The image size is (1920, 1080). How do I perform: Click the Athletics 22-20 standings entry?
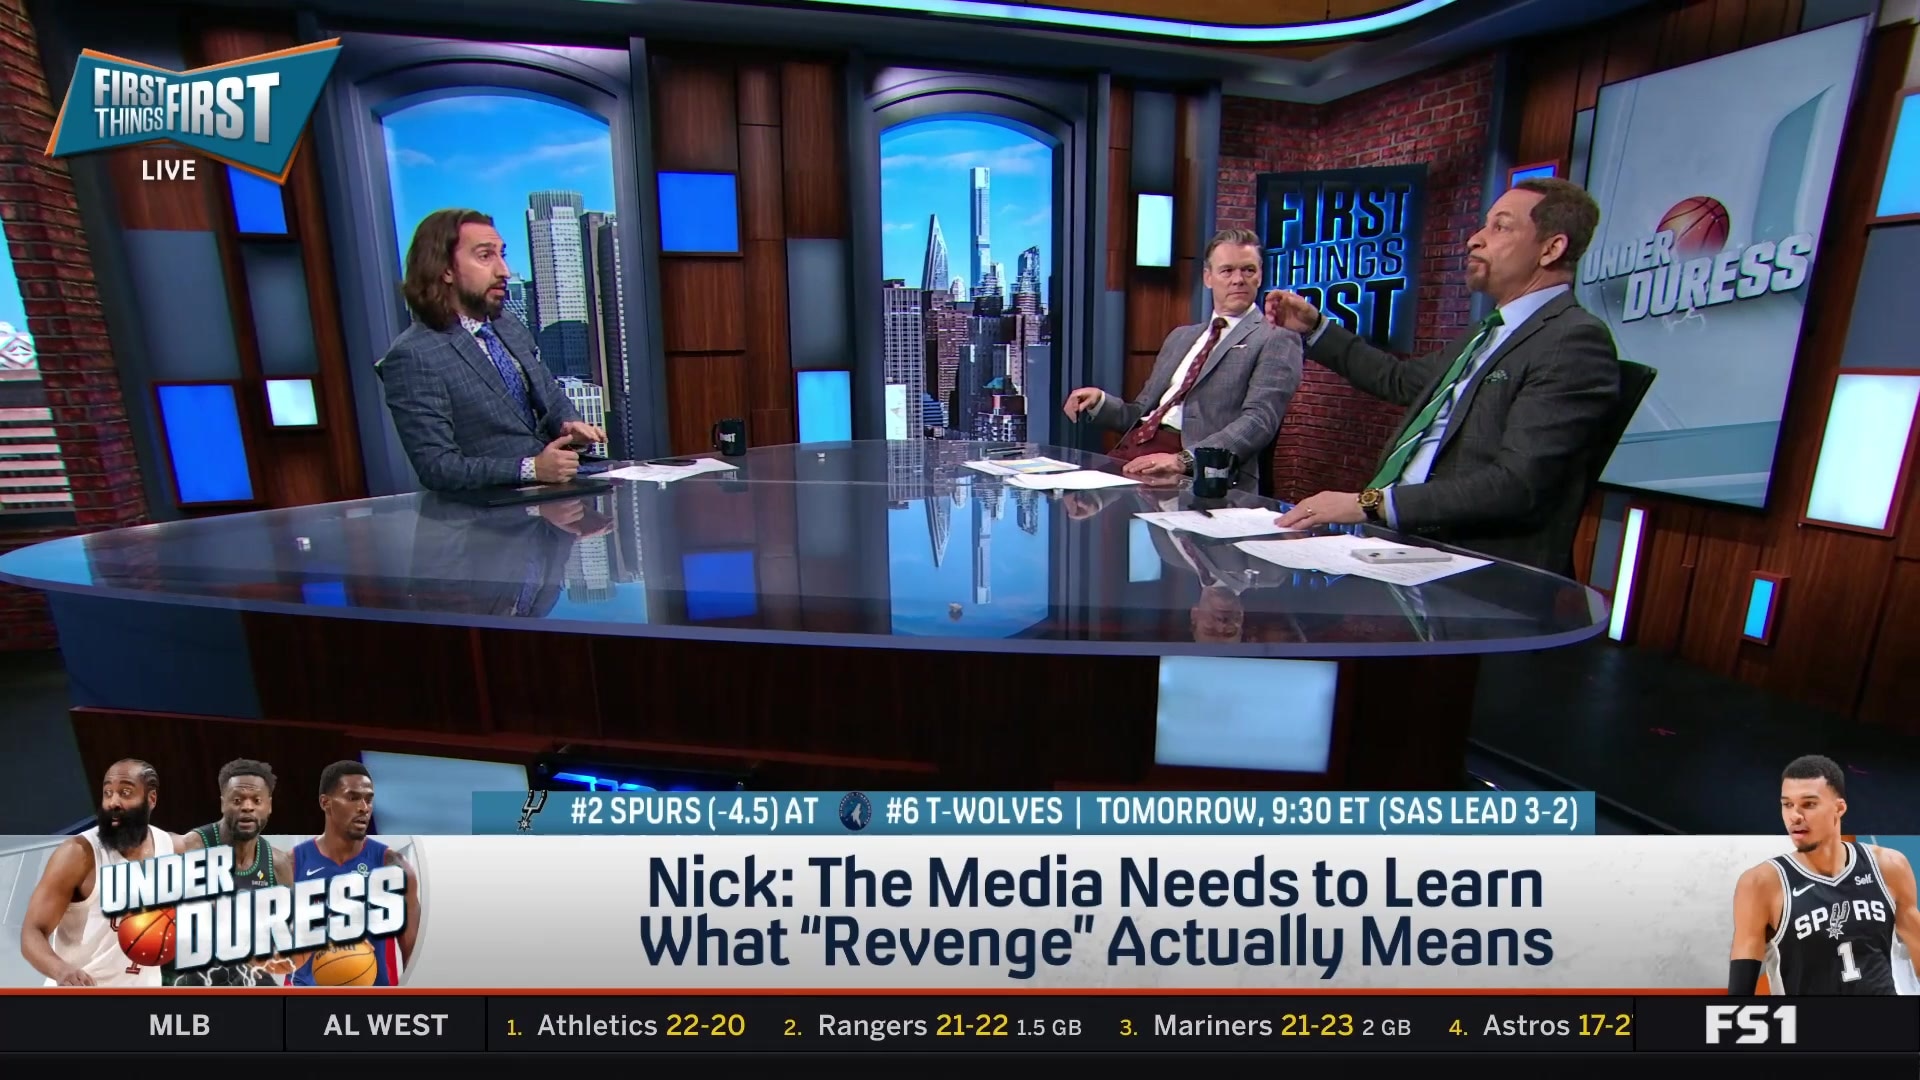point(626,1025)
